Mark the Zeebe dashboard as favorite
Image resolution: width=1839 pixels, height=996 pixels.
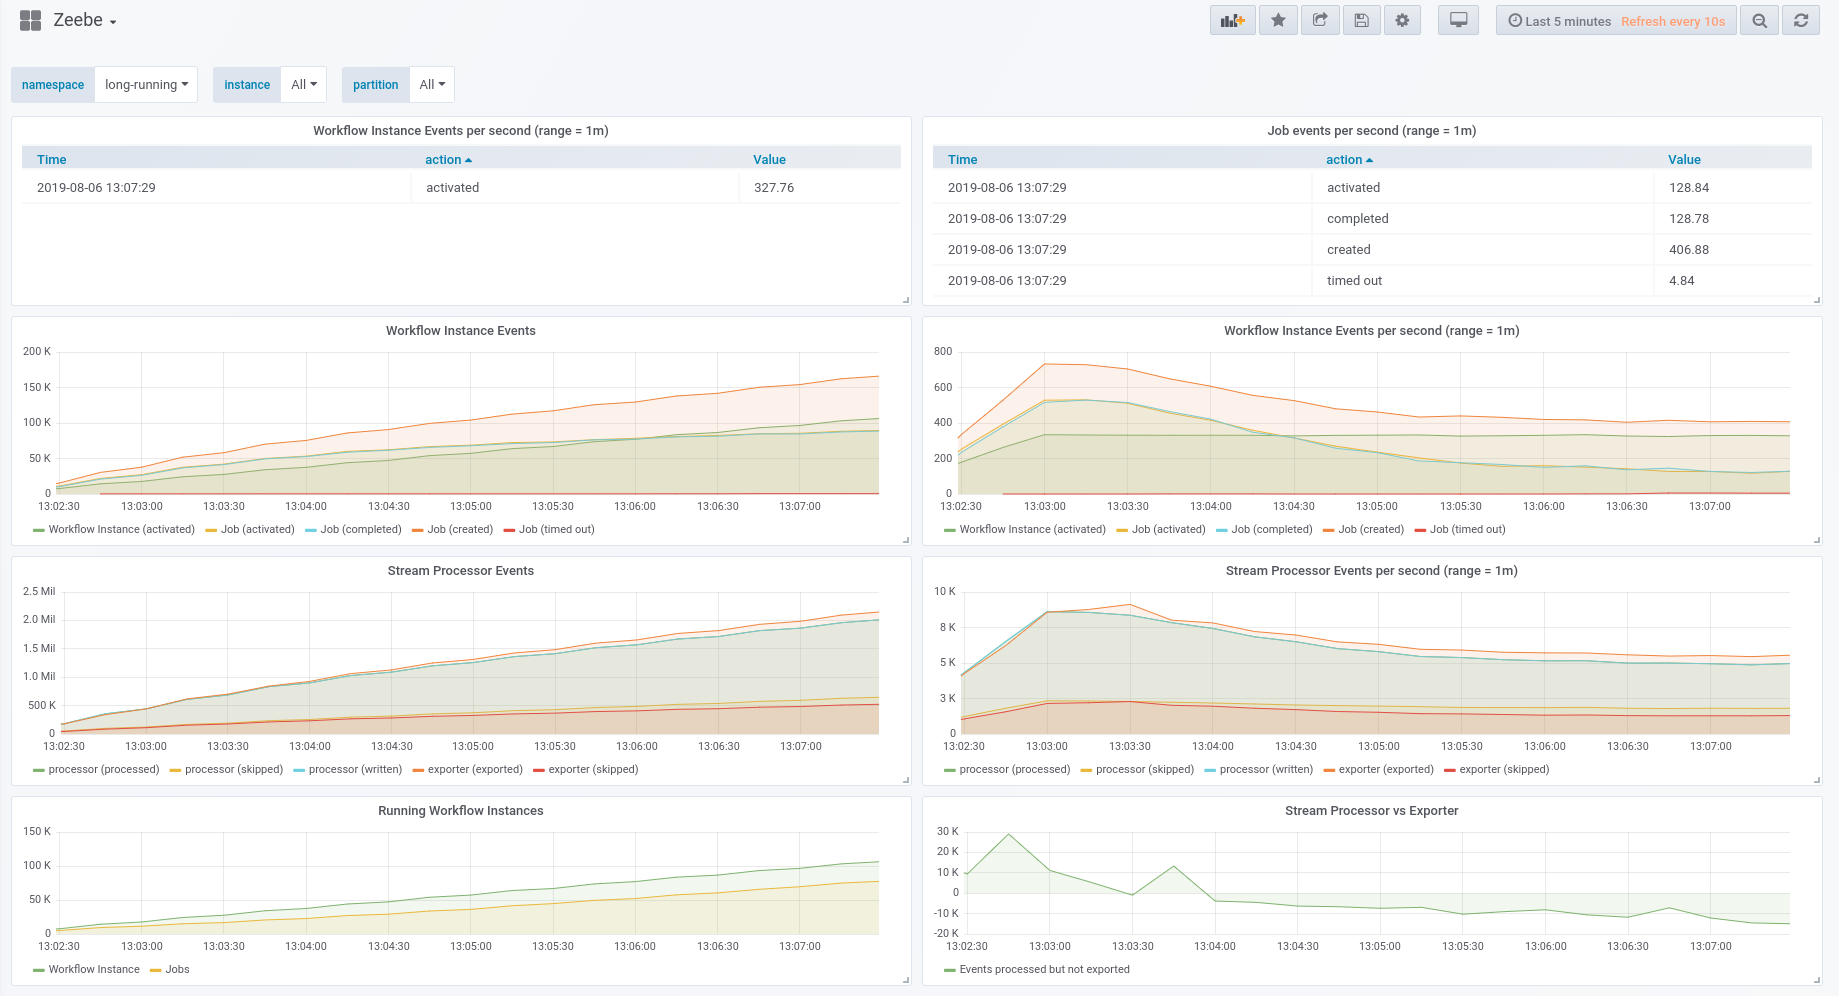(1278, 20)
